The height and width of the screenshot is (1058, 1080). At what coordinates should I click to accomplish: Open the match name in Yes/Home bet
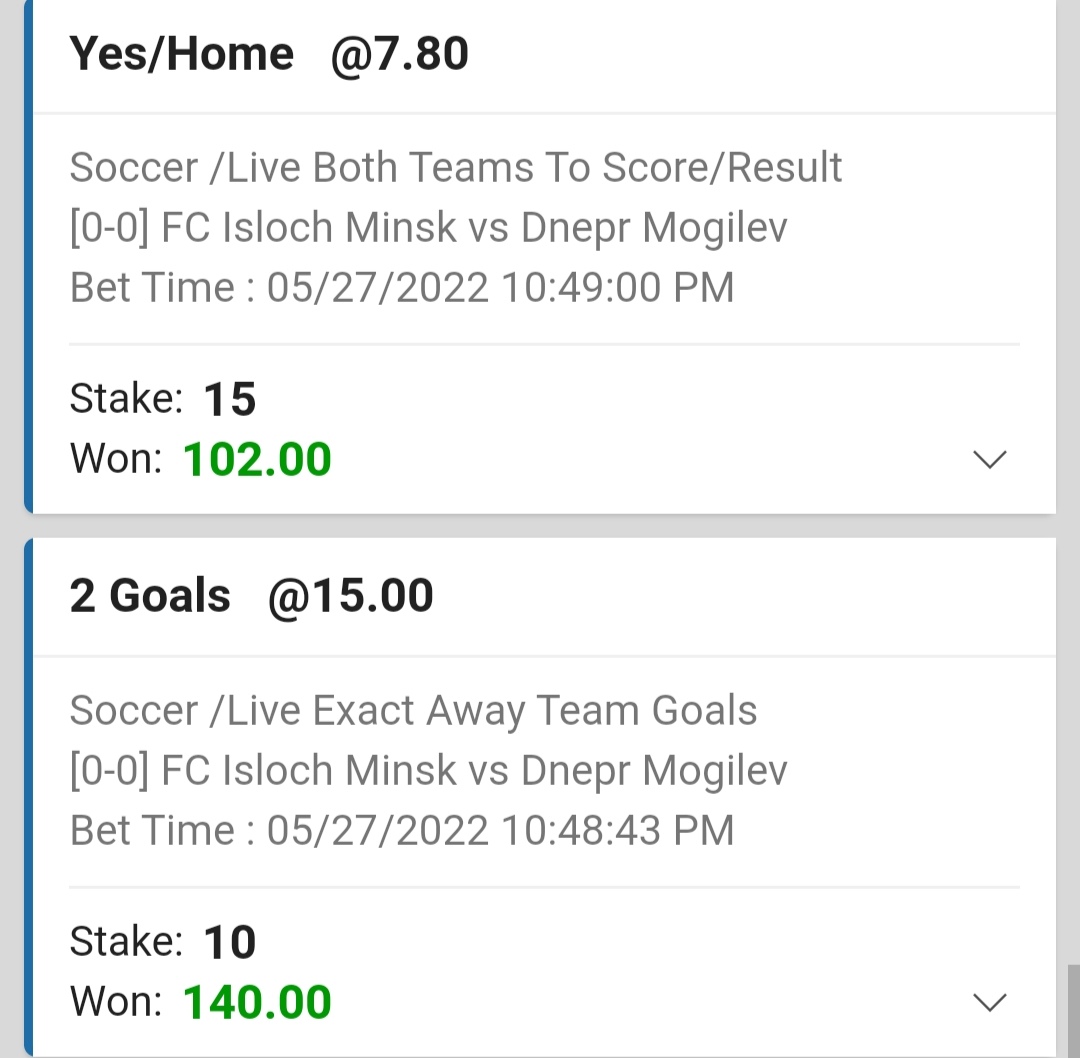click(474, 228)
